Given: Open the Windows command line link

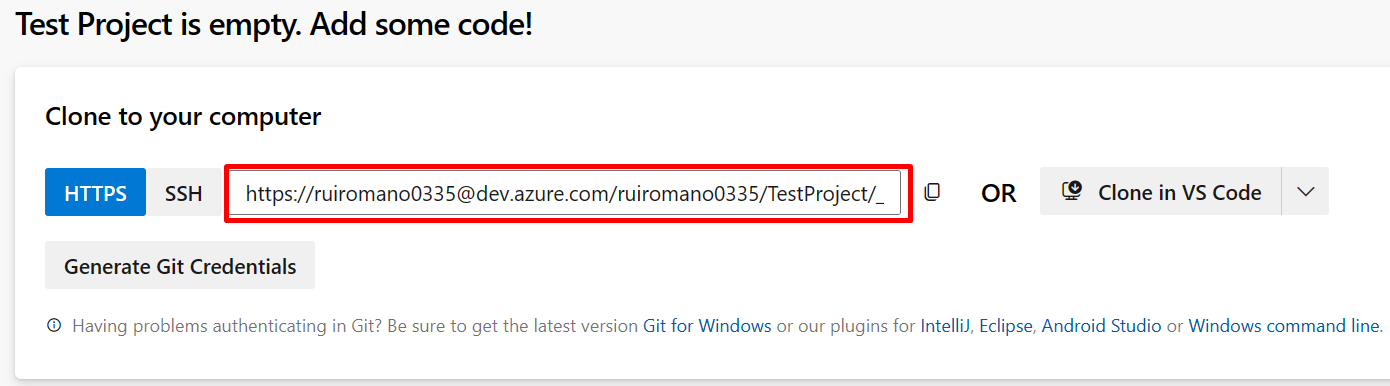Looking at the screenshot, I should coord(1285,326).
